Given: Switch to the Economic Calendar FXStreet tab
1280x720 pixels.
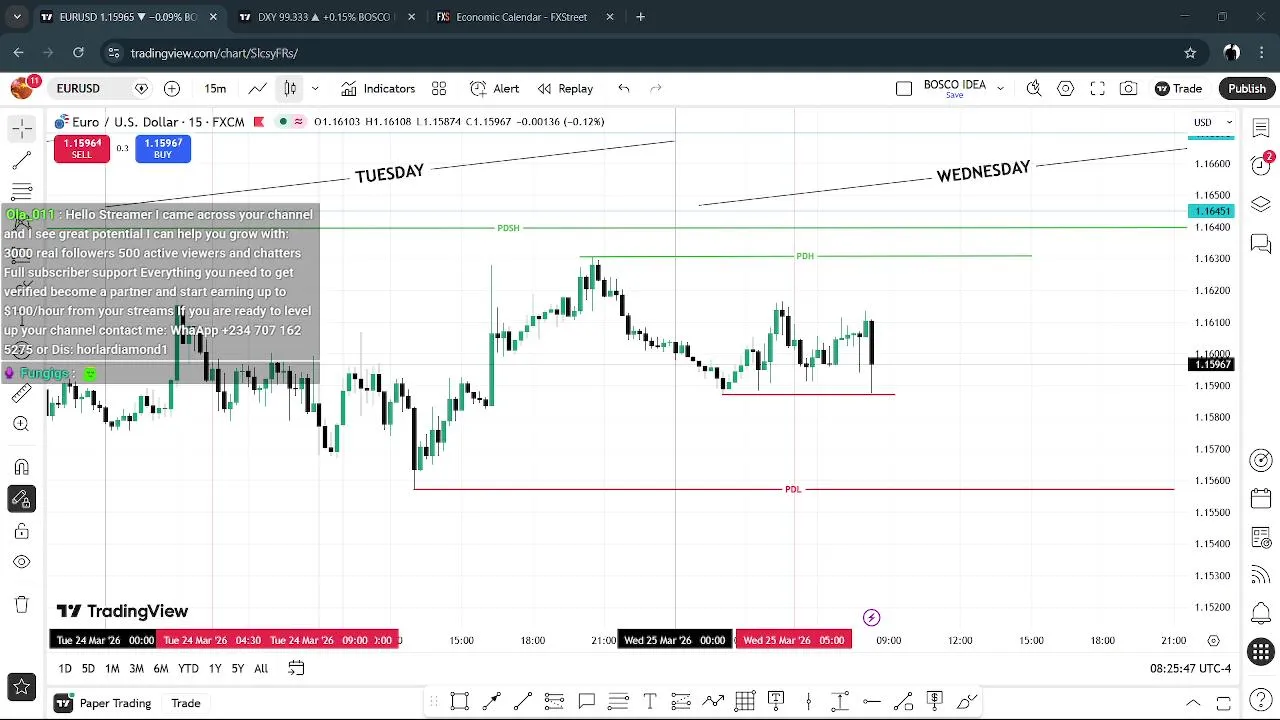Looking at the screenshot, I should coord(522,17).
